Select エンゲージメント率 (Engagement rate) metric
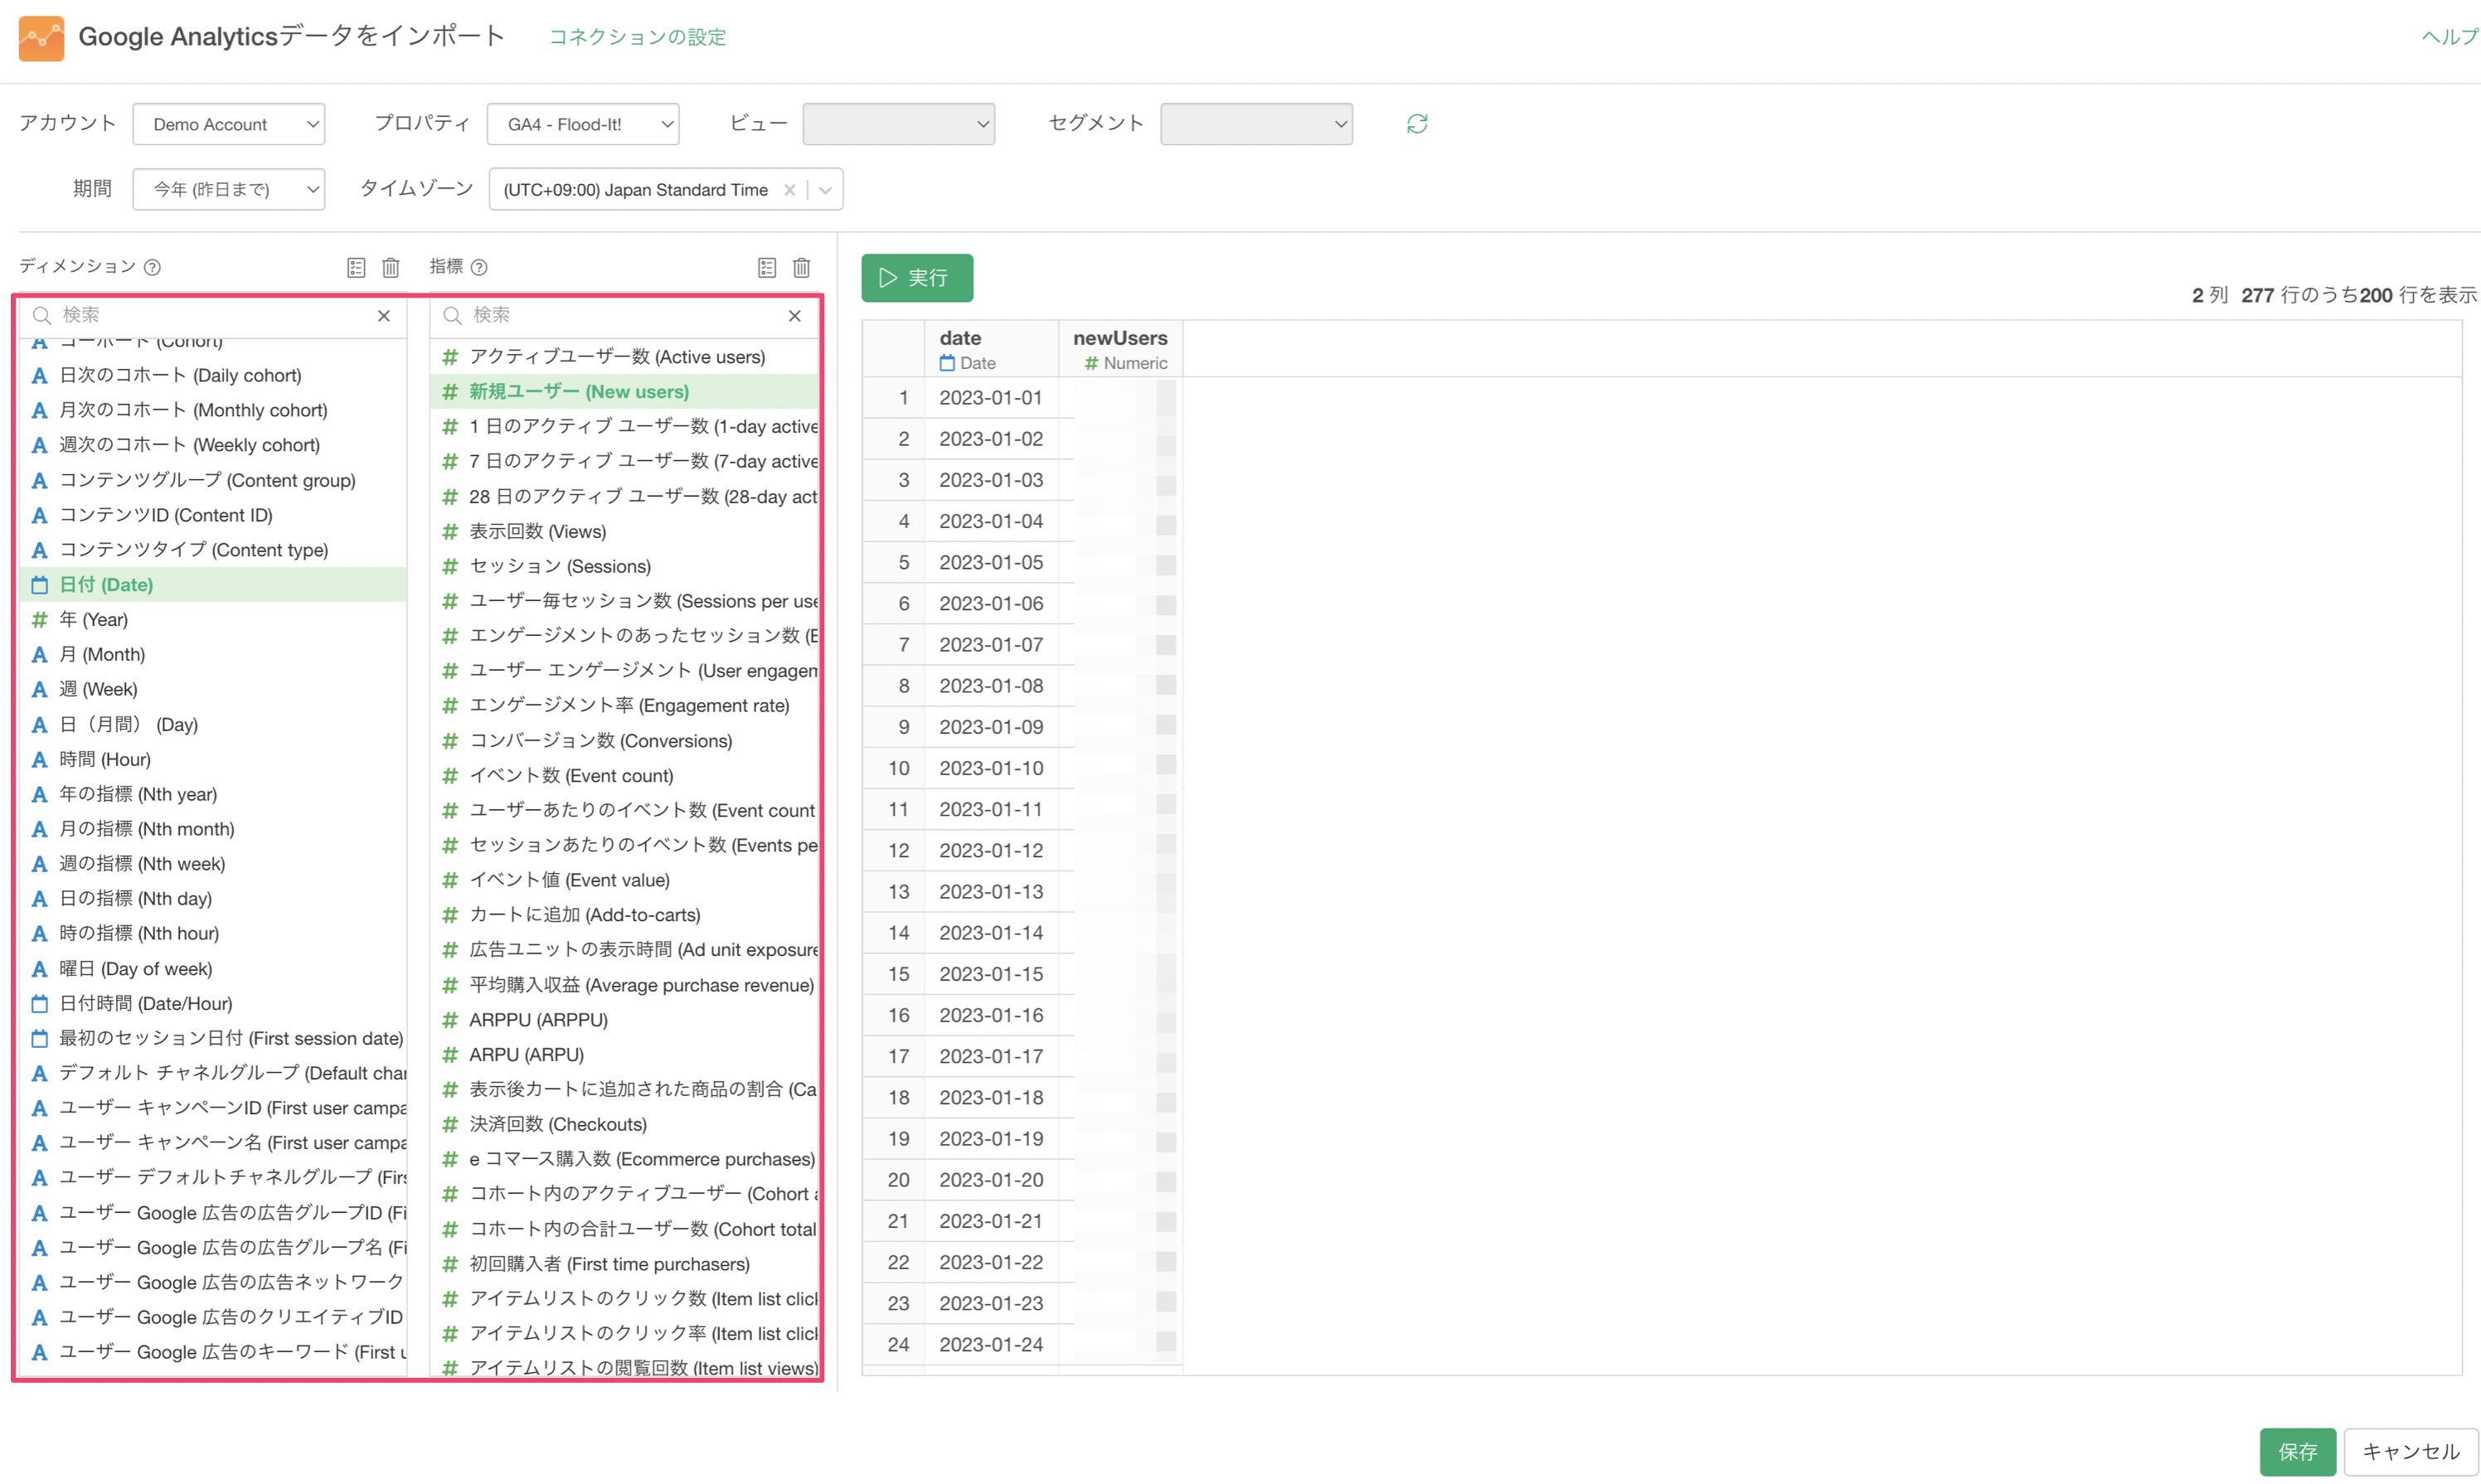Viewport: 2481px width, 1484px height. (x=625, y=706)
